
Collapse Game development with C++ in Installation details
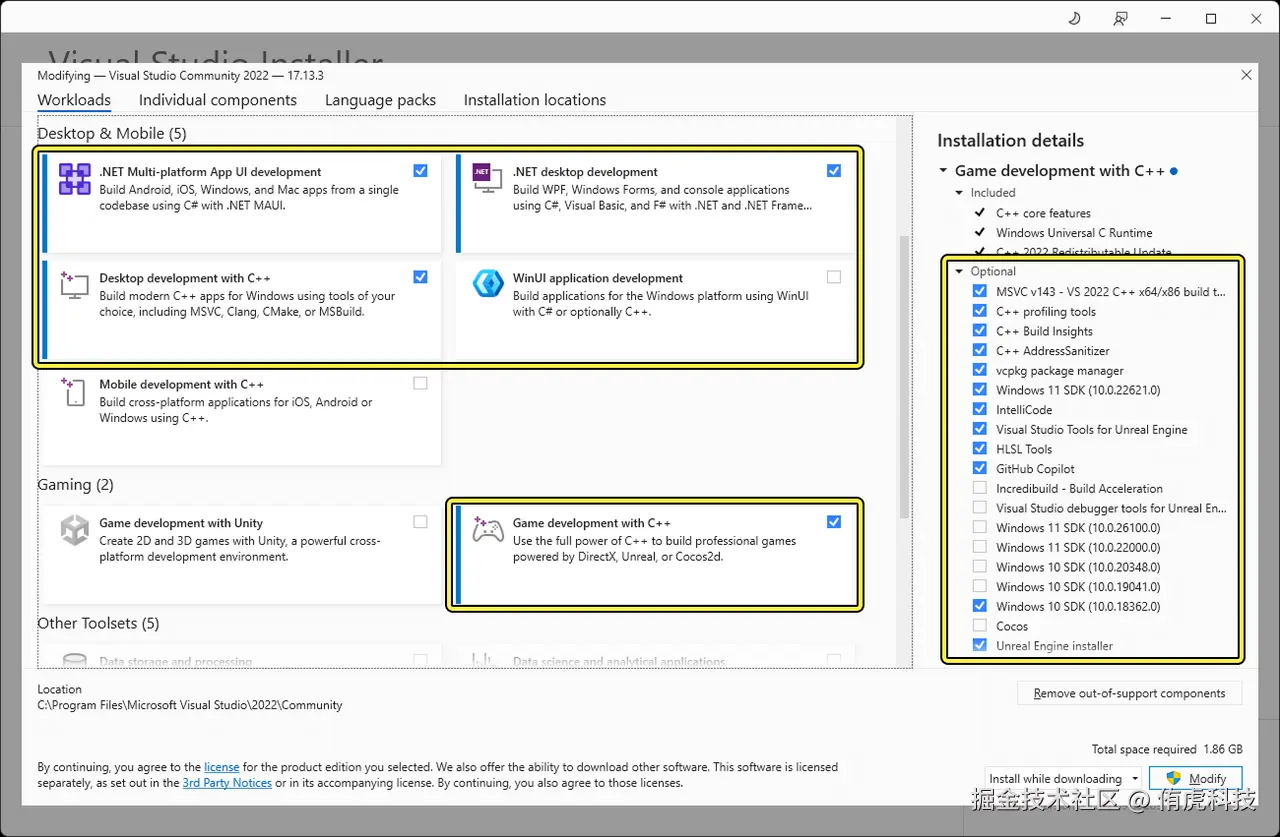coord(943,171)
